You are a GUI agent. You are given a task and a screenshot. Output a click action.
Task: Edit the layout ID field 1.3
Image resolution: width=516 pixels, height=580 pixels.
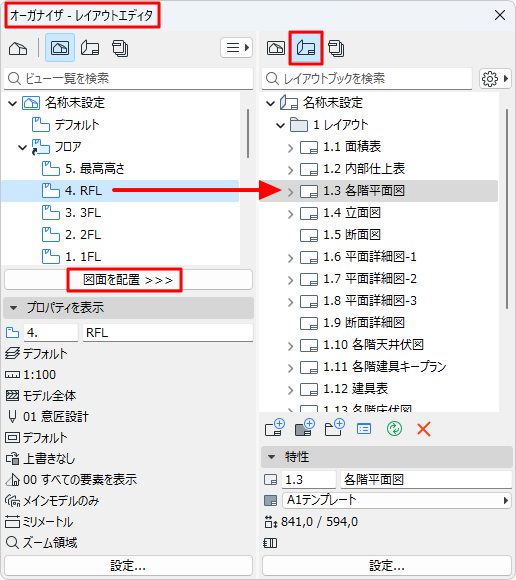[x=309, y=480]
